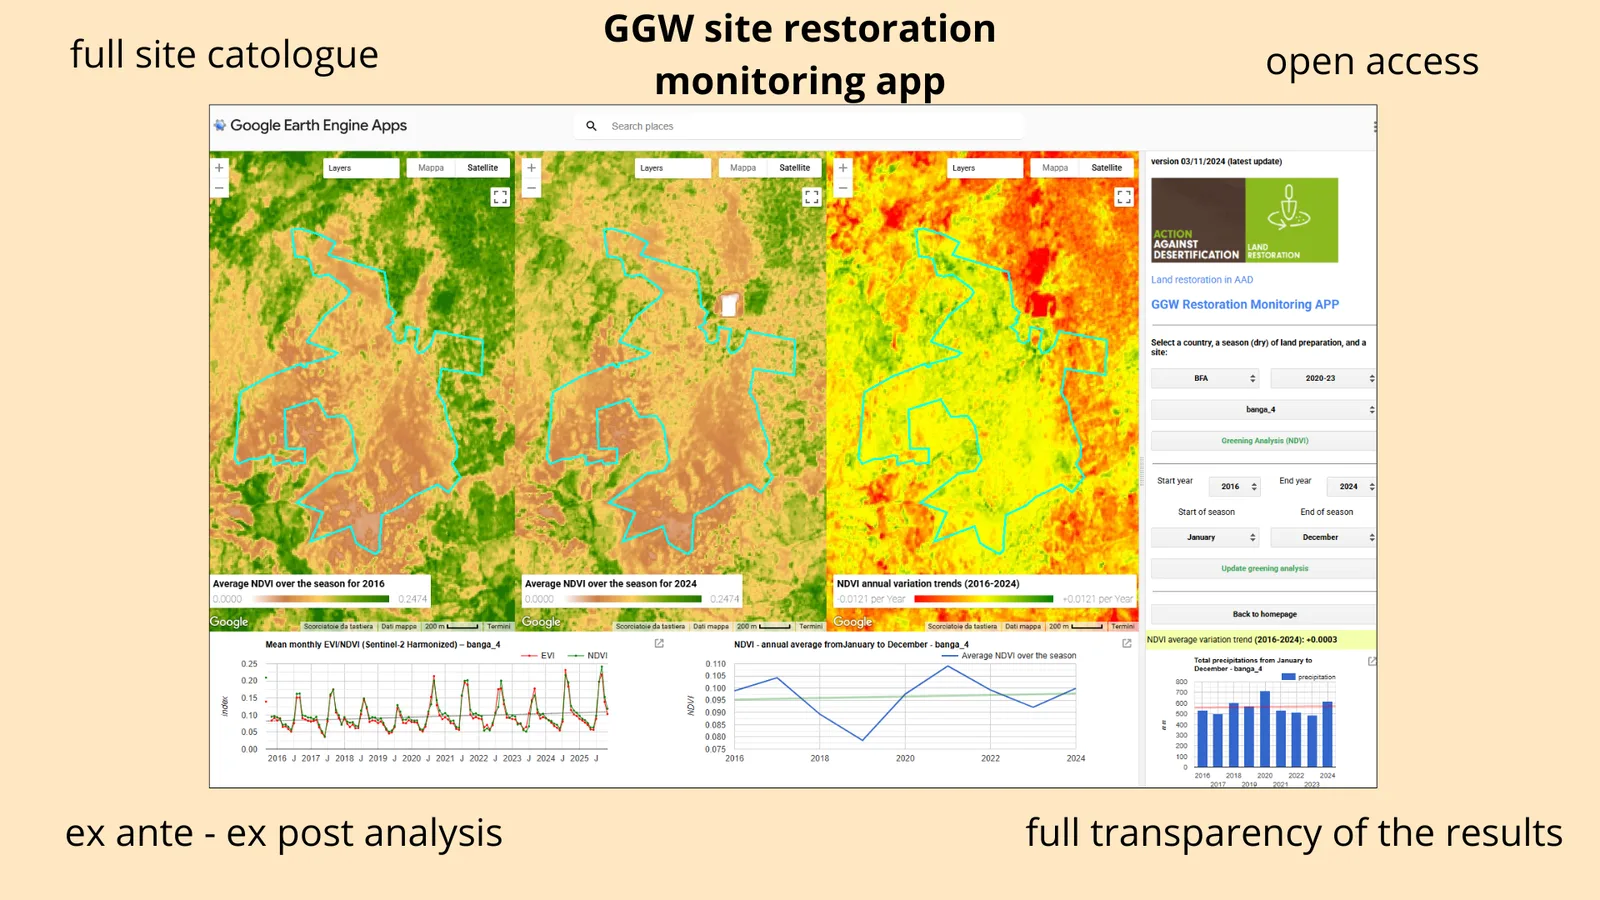Maximize the 2016 NDVI map with fullscreen icon

pos(500,197)
